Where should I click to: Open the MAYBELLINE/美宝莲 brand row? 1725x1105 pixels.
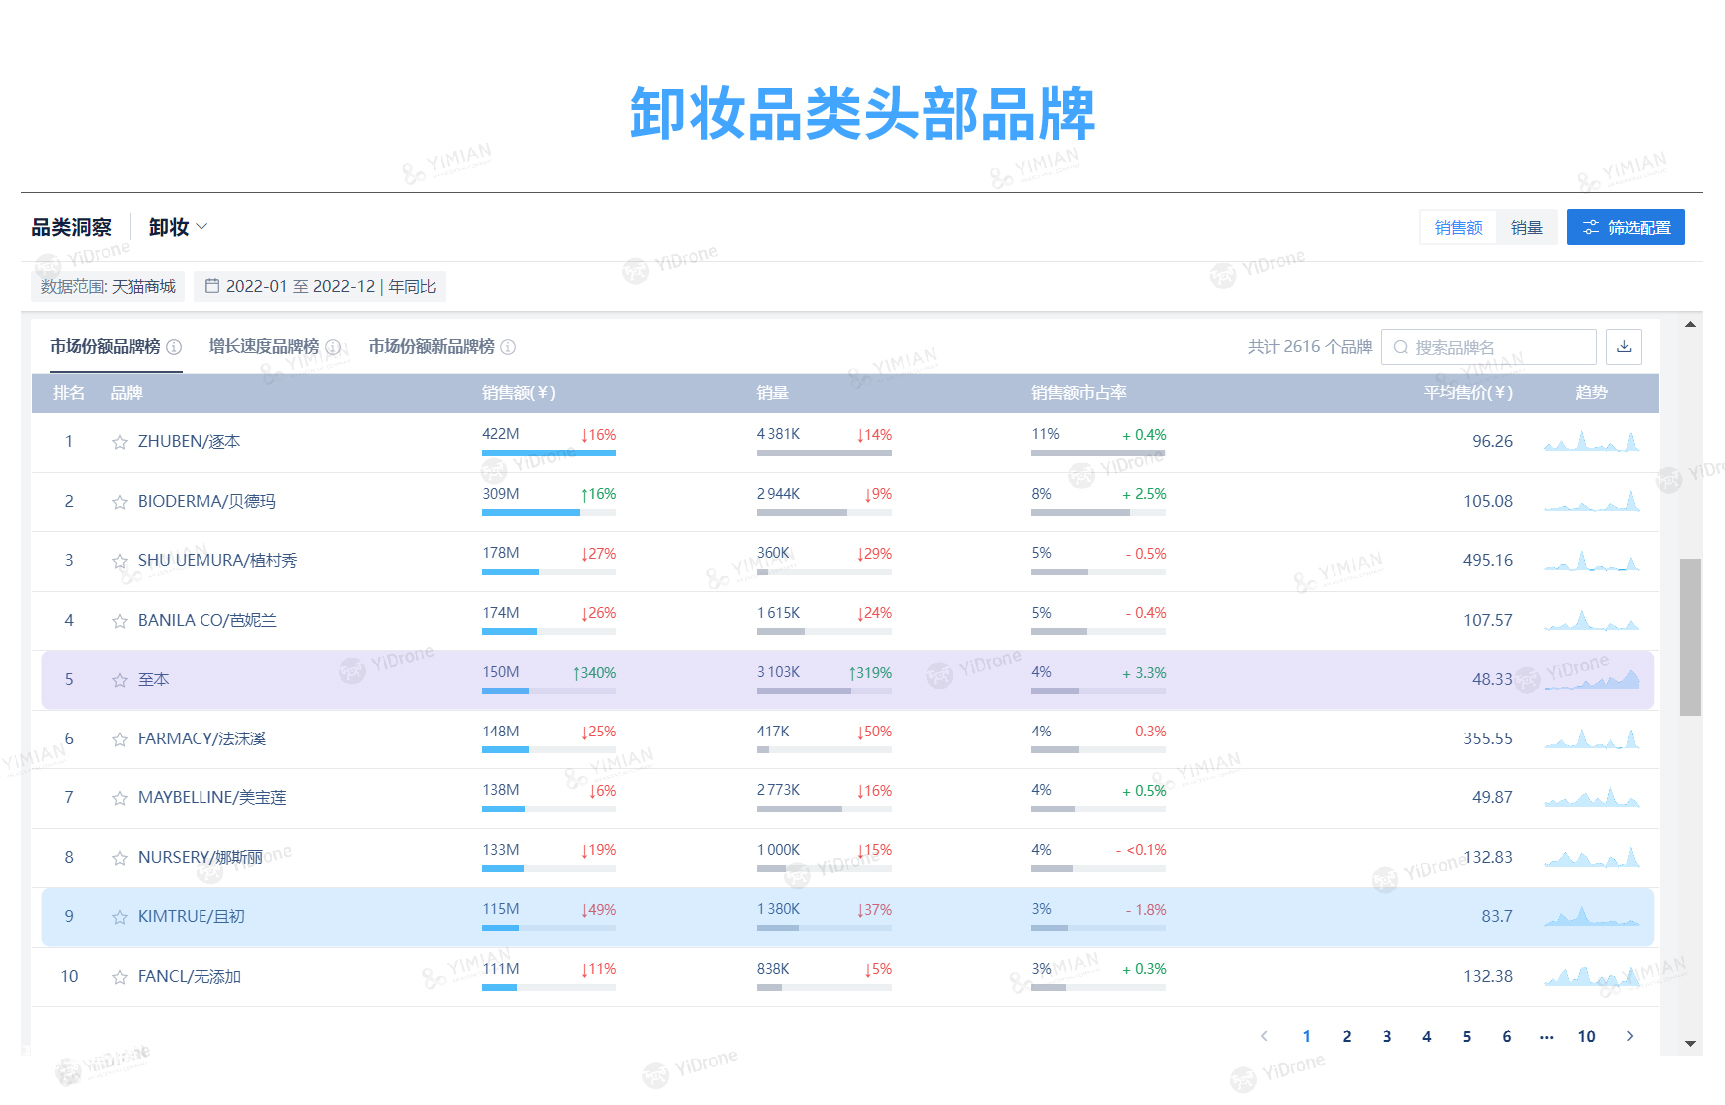(x=845, y=798)
